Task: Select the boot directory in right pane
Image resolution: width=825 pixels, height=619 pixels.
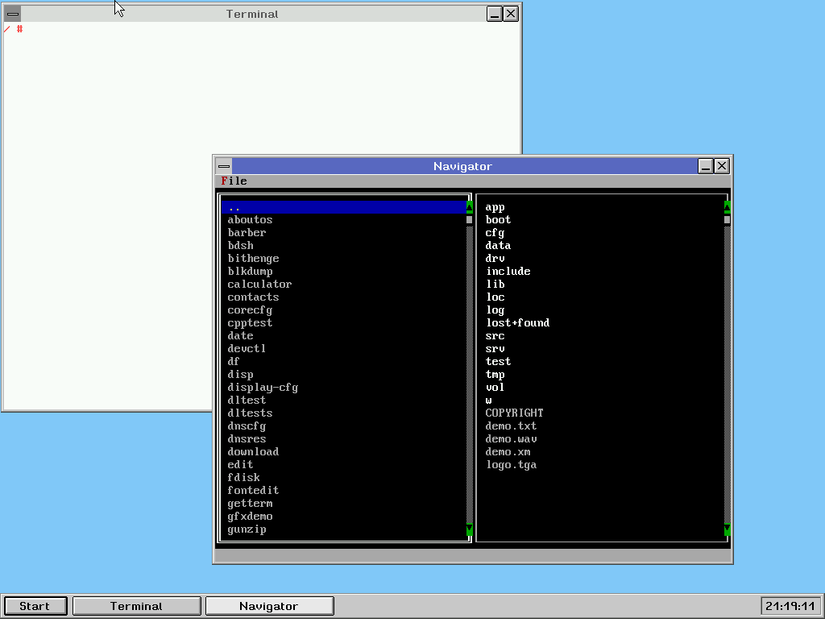Action: (497, 219)
